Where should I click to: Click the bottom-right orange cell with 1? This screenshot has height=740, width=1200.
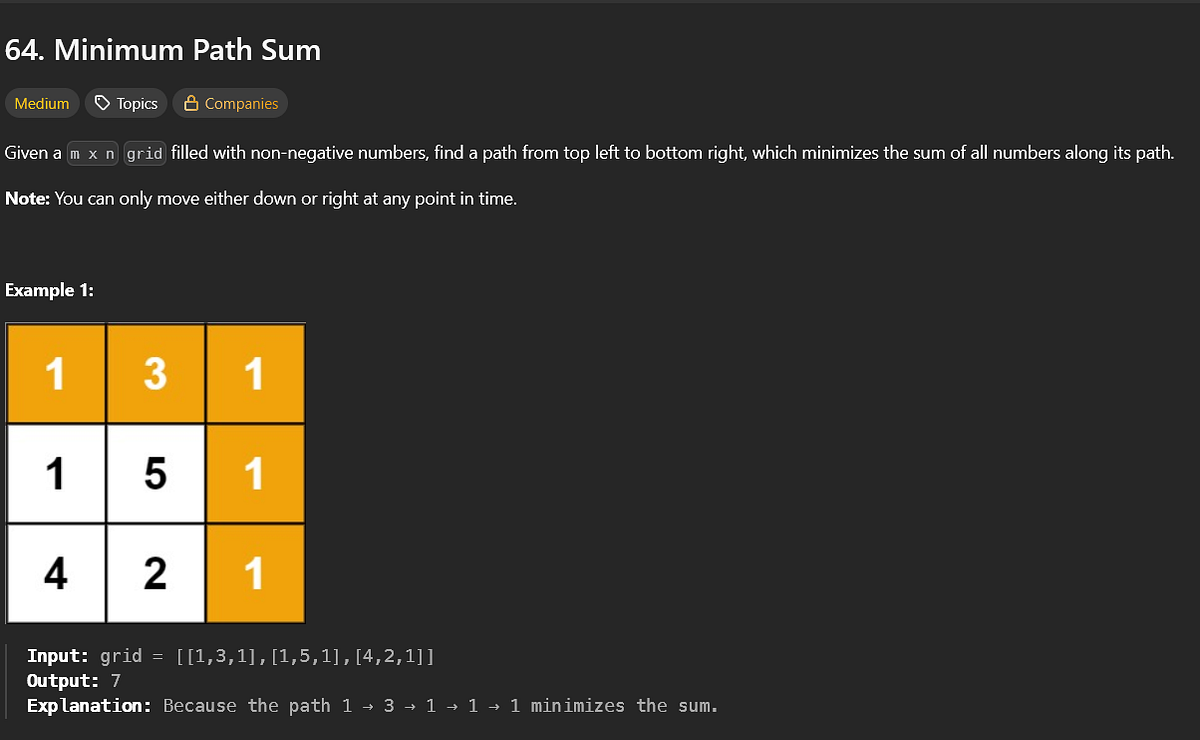pyautogui.click(x=255, y=573)
